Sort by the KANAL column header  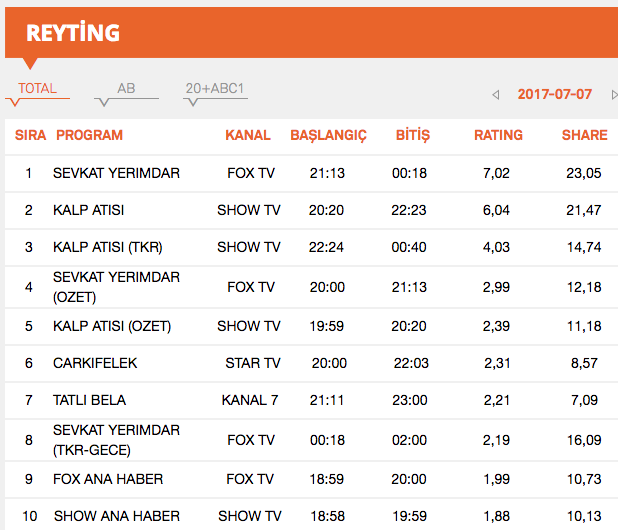248,135
